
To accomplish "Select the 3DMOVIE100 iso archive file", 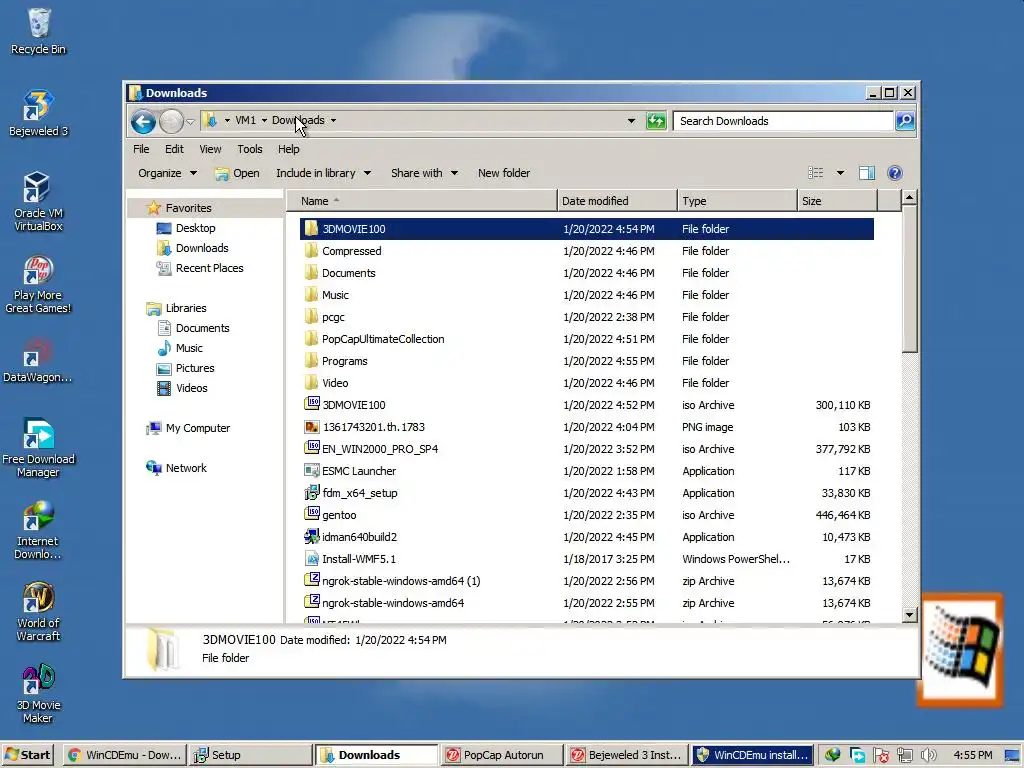I will (586, 405).
